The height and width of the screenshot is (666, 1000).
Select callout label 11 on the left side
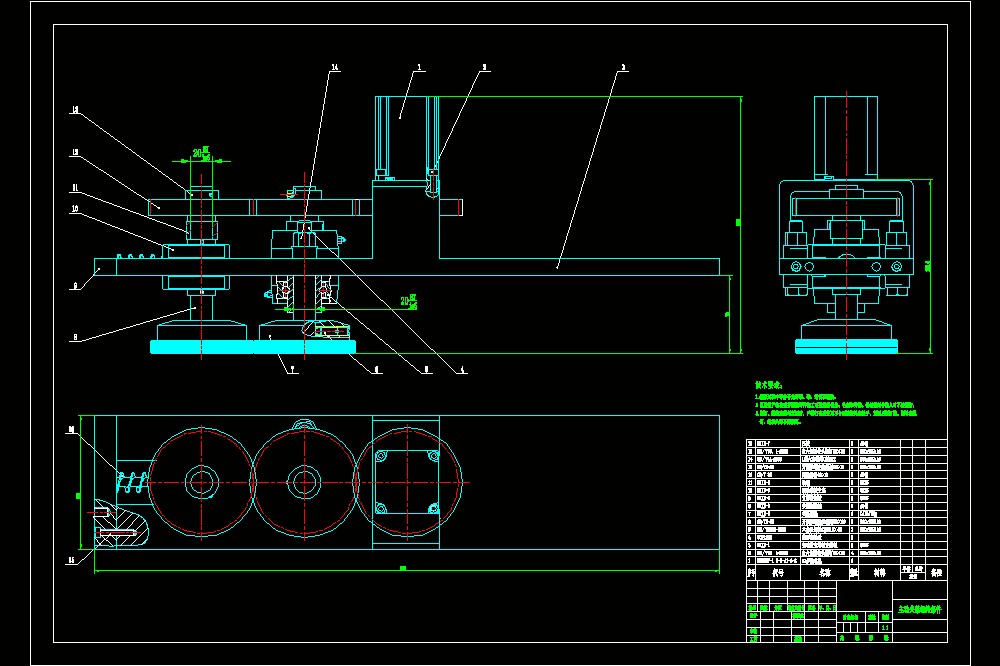tap(75, 188)
